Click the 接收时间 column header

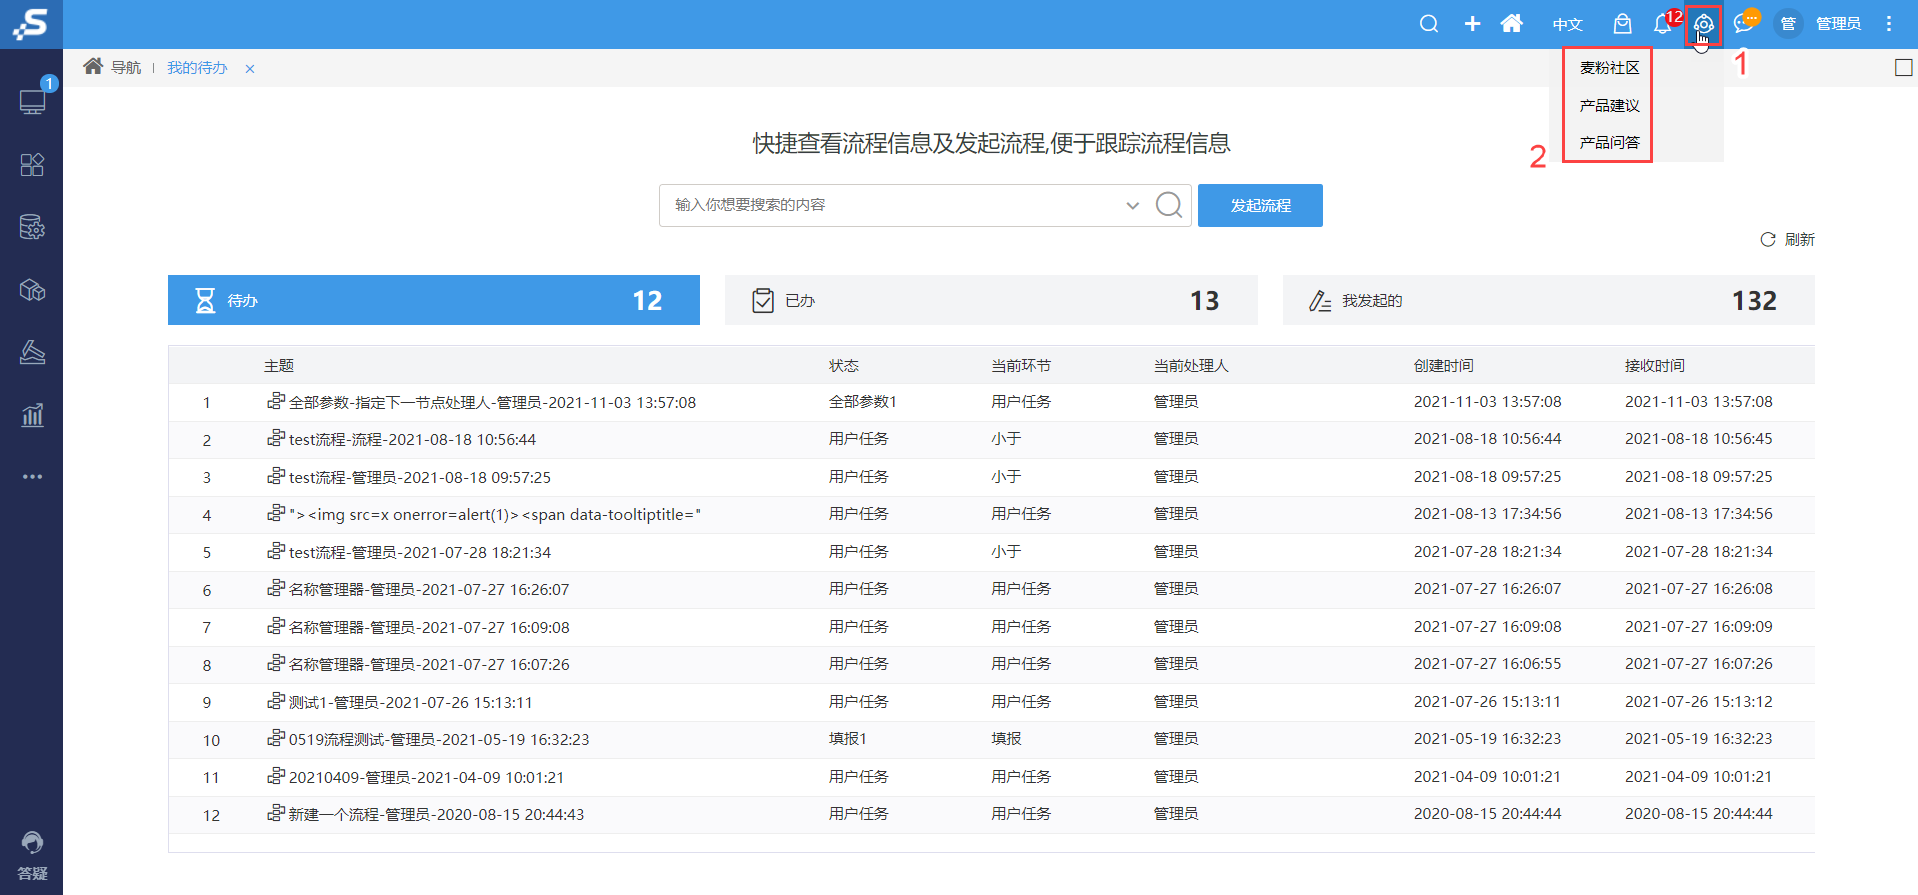(1655, 366)
